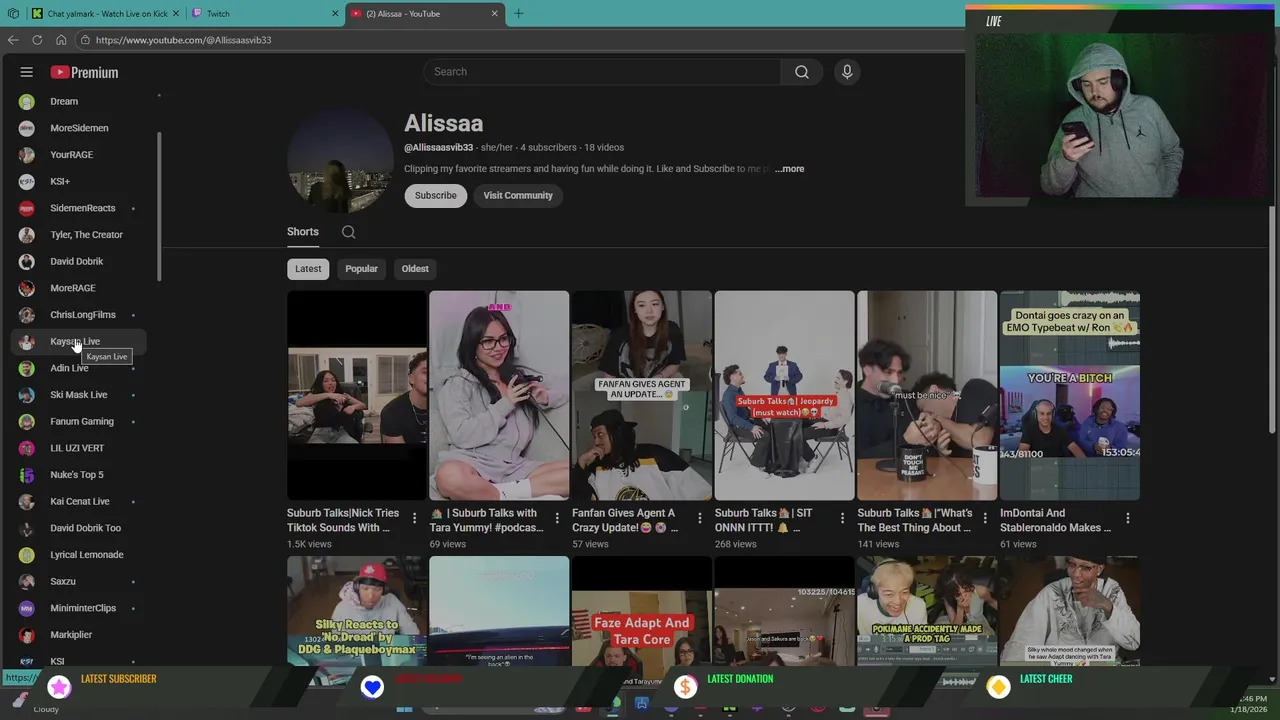Open the browser workspaces icon beside tabs
The height and width of the screenshot is (720, 1280).
13,14
